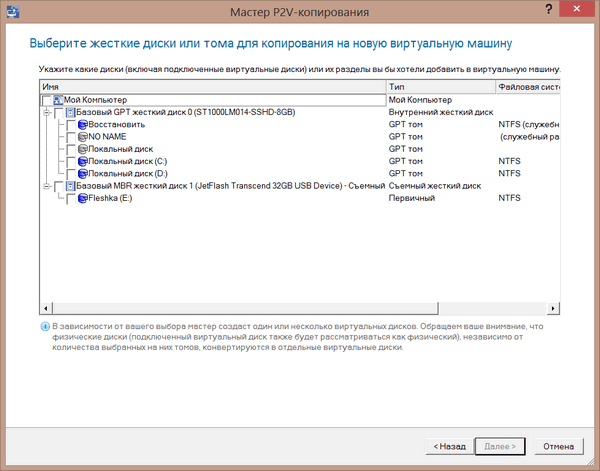
Task: Select the Локальный диск (C:) row label
Action: coord(128,161)
